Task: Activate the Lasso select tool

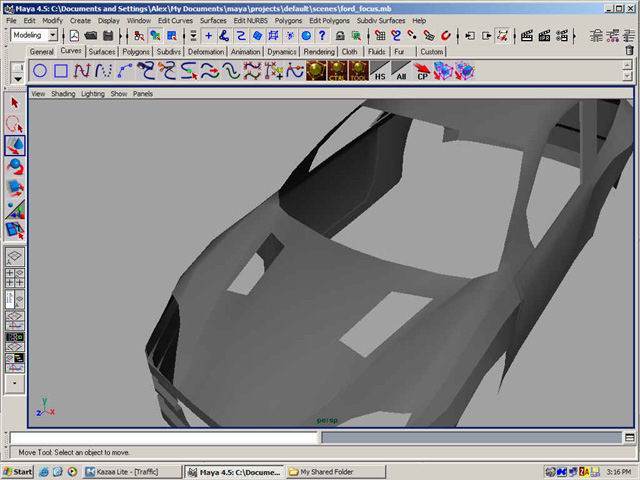Action: point(15,124)
